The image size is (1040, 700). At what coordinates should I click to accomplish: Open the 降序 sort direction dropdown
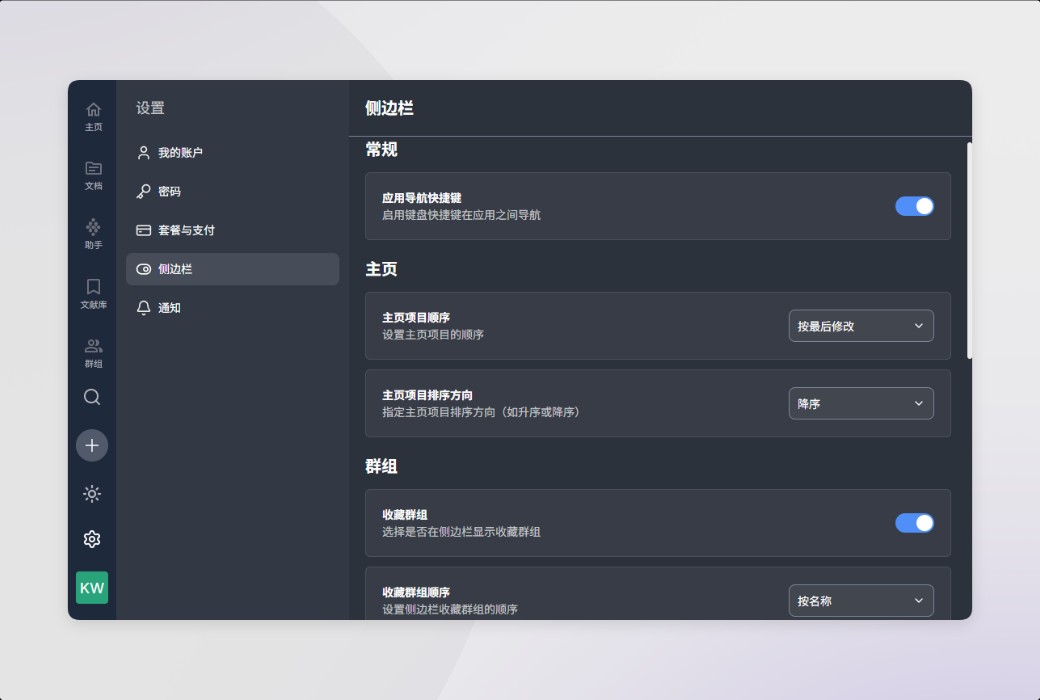pyautogui.click(x=861, y=403)
